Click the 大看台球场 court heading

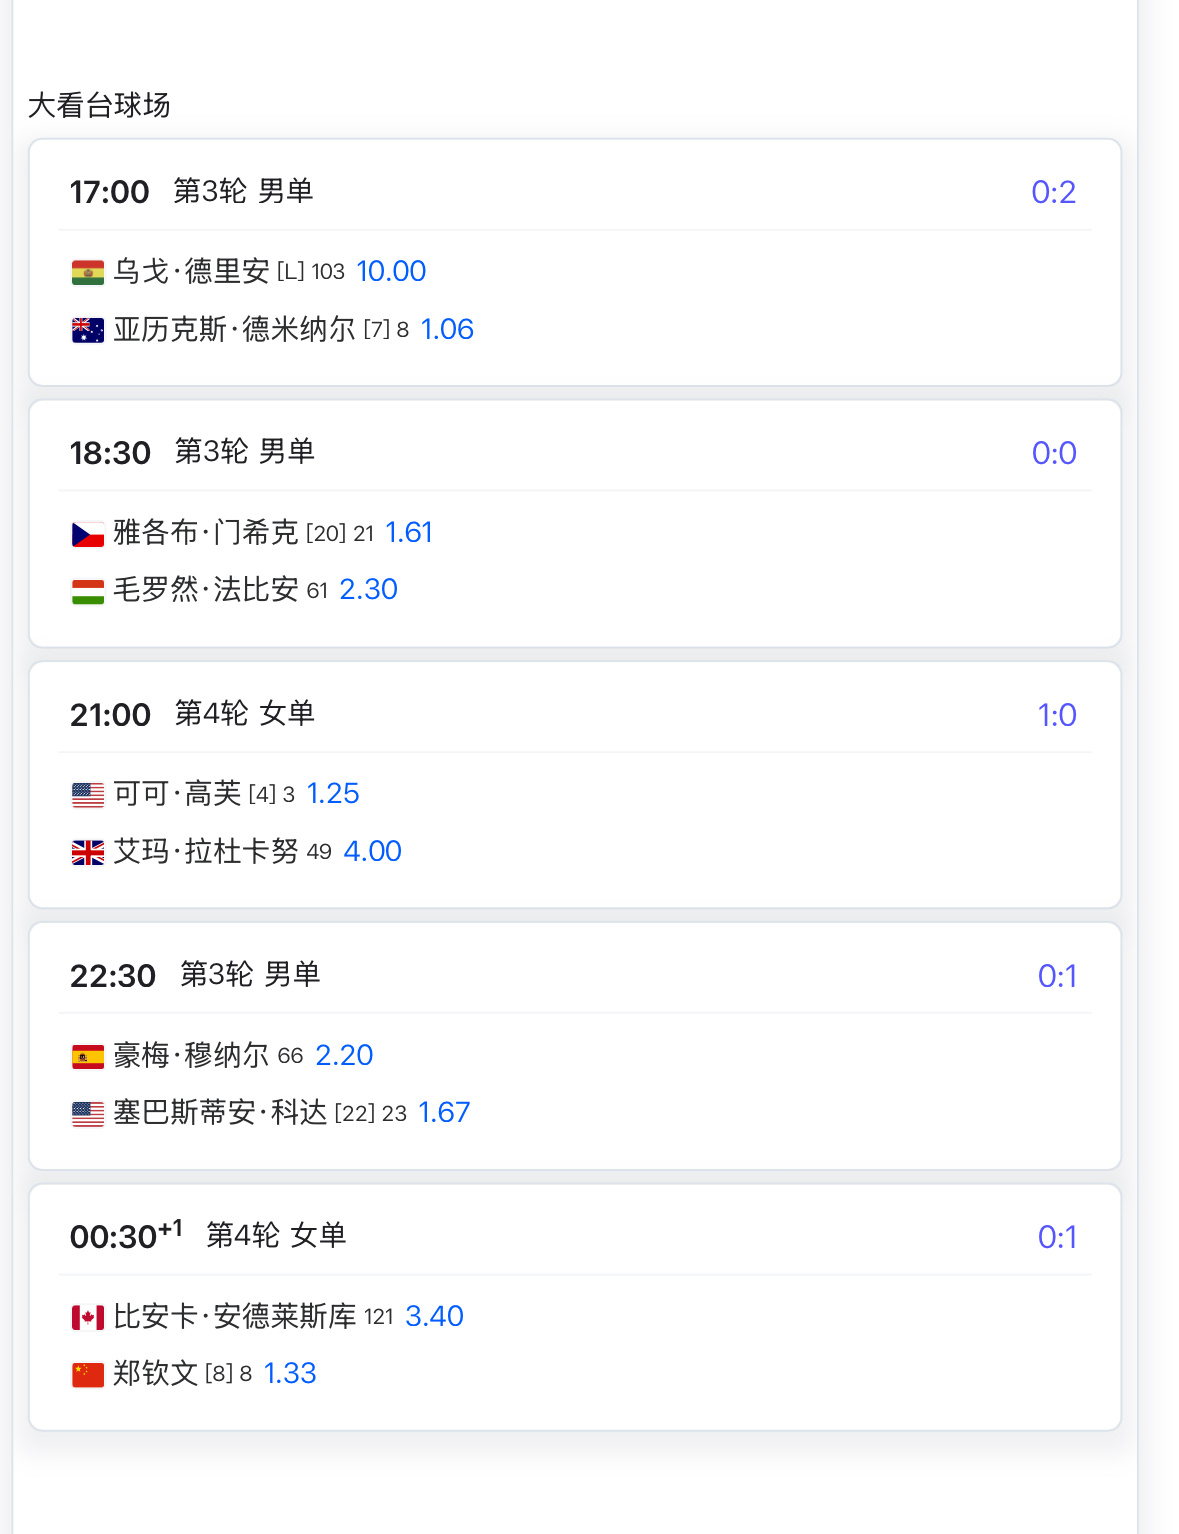99,105
